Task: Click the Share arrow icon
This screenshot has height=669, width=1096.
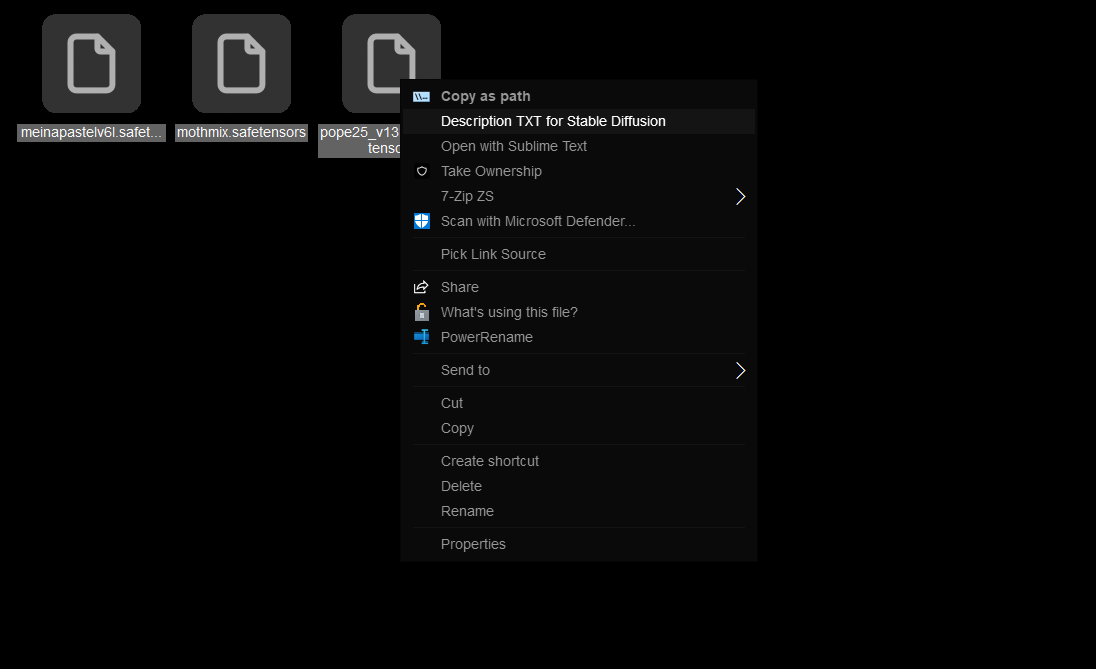Action: point(421,287)
